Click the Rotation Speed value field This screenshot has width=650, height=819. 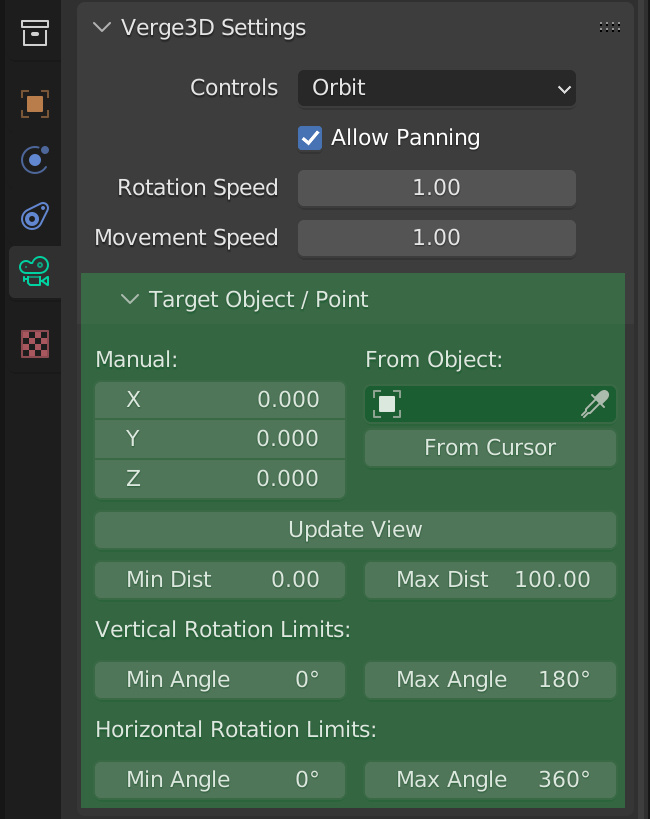pos(437,188)
